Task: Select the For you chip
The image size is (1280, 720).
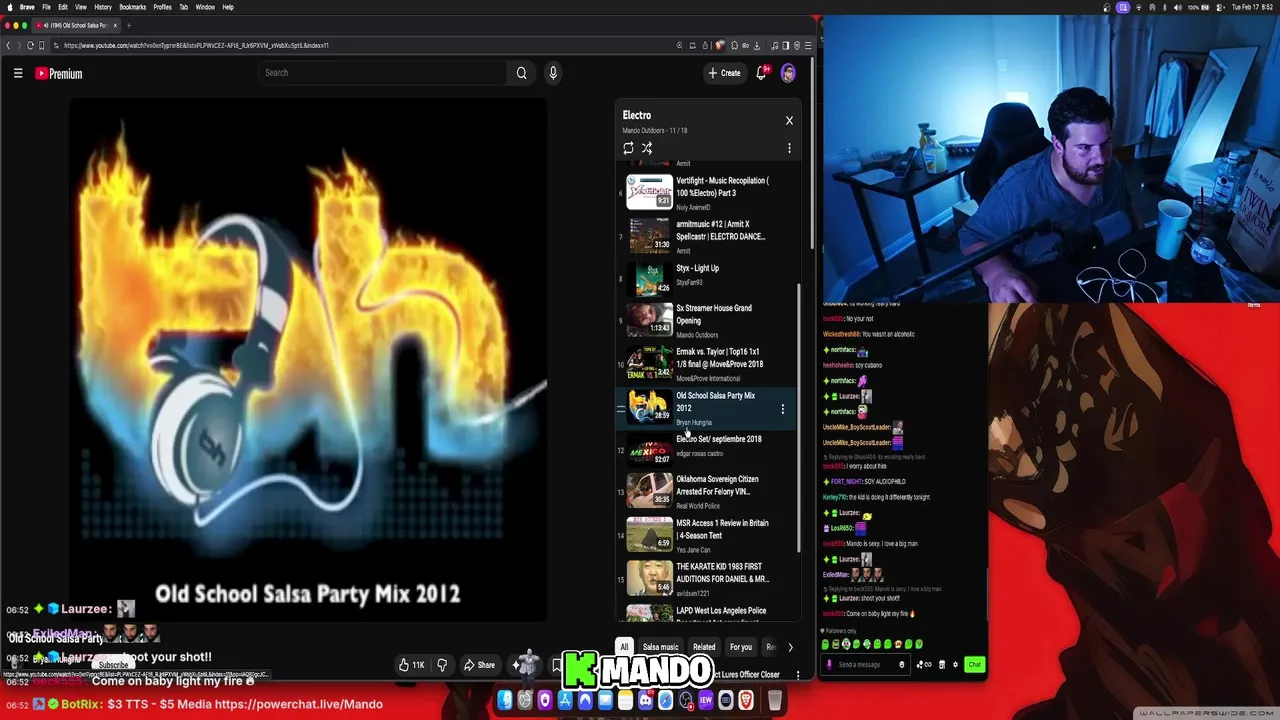Action: pos(741,647)
